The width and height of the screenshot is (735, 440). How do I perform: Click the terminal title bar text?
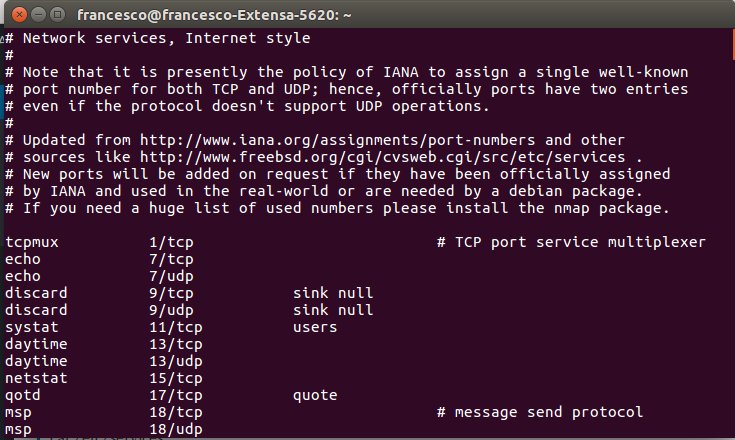pos(214,15)
